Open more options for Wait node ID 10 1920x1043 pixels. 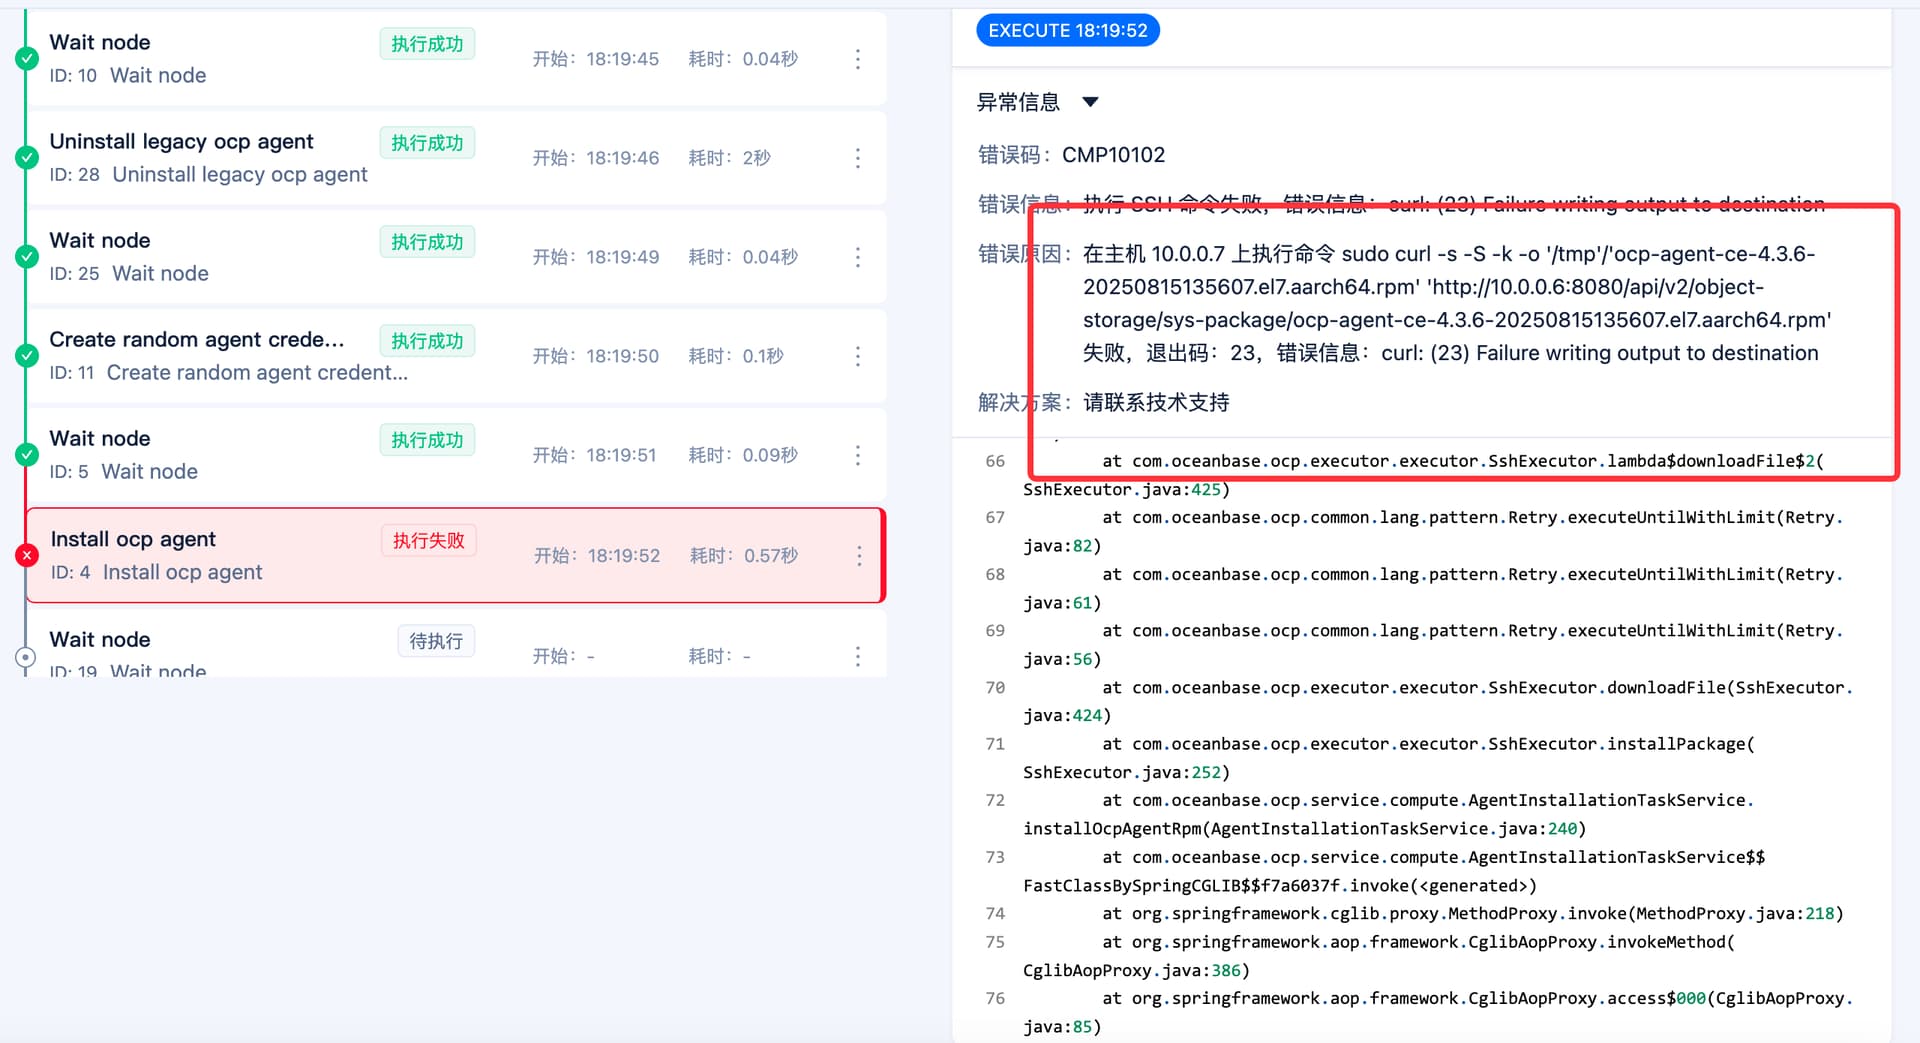click(x=857, y=59)
